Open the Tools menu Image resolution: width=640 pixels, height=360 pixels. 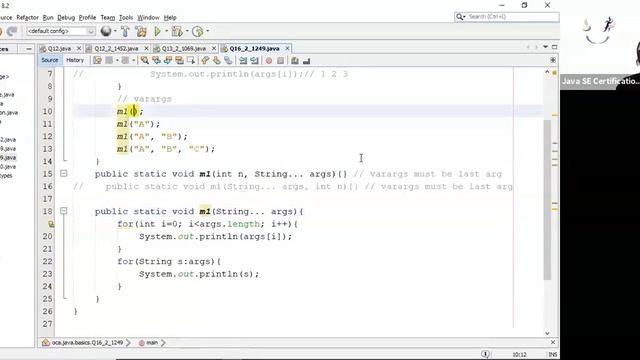point(126,18)
